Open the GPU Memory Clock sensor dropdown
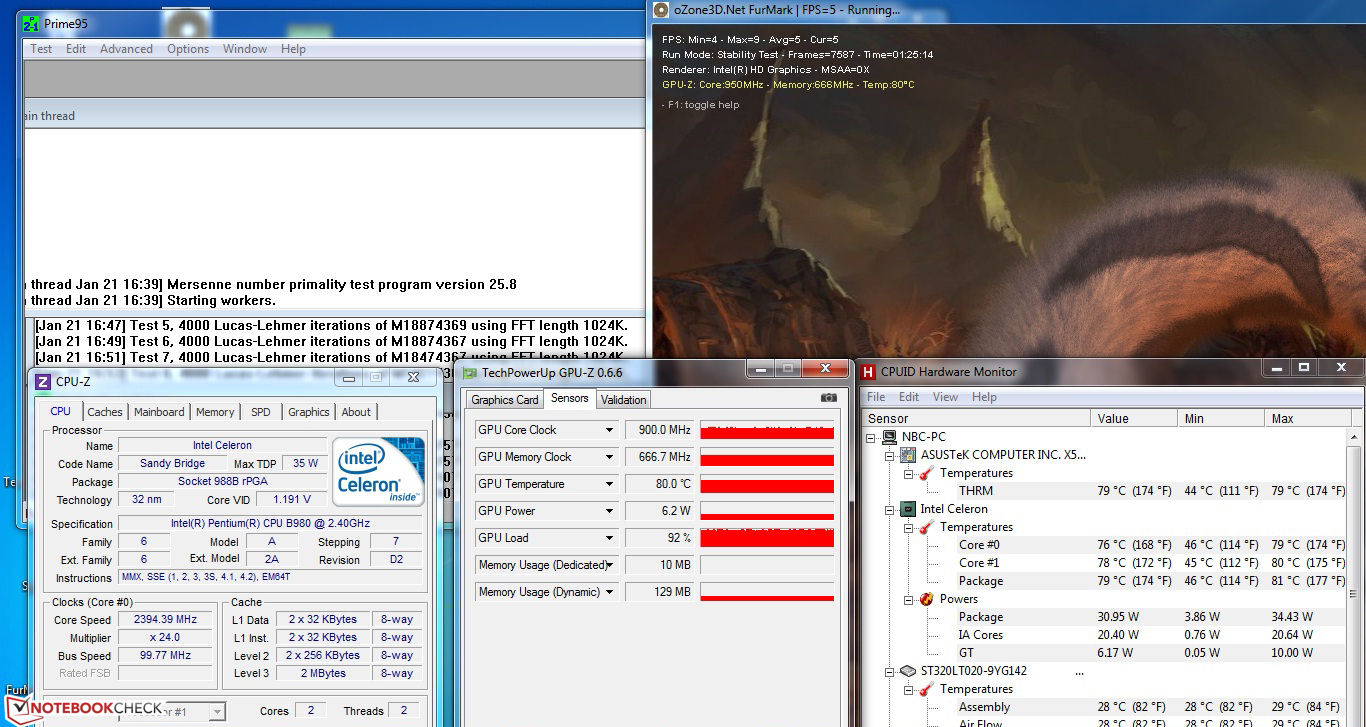This screenshot has height=727, width=1366. click(609, 457)
